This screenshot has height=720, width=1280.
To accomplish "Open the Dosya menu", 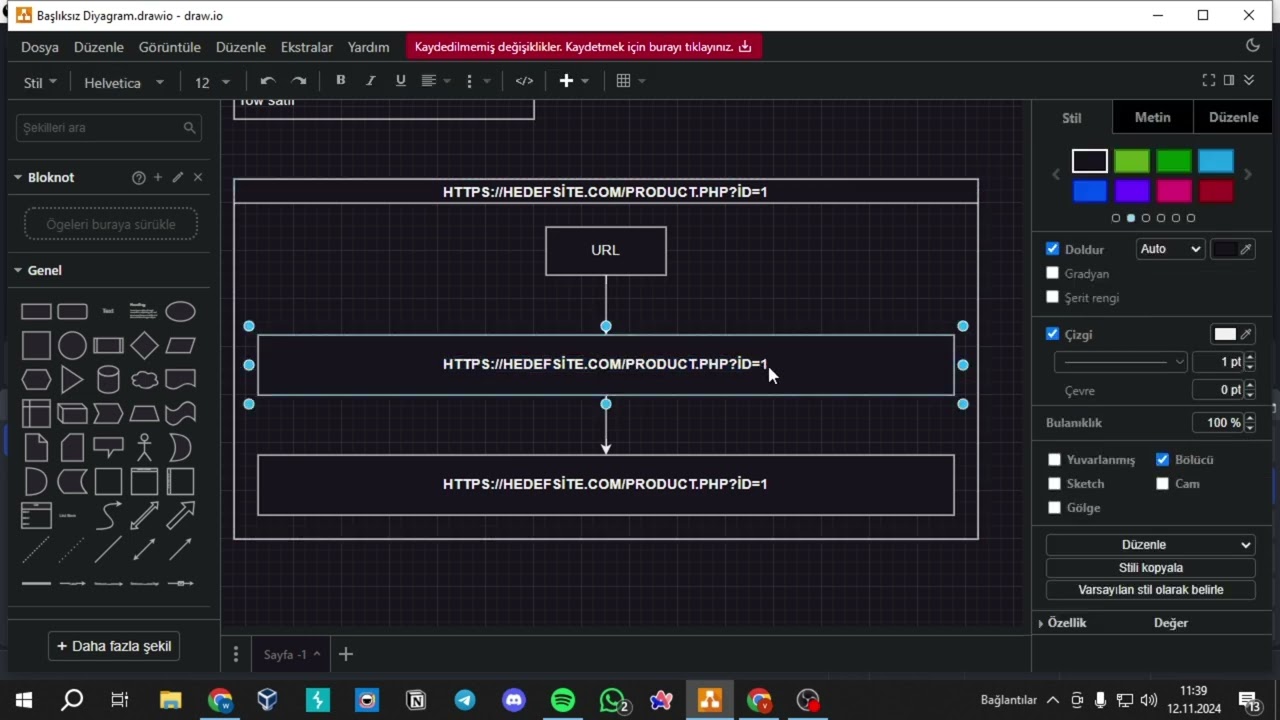I will coord(40,47).
